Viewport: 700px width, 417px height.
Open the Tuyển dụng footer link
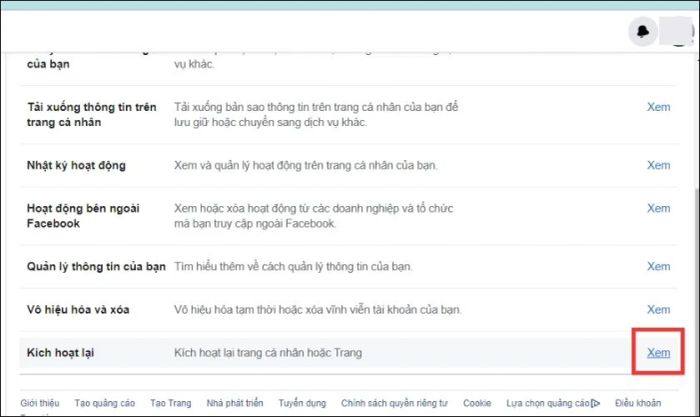tap(302, 403)
